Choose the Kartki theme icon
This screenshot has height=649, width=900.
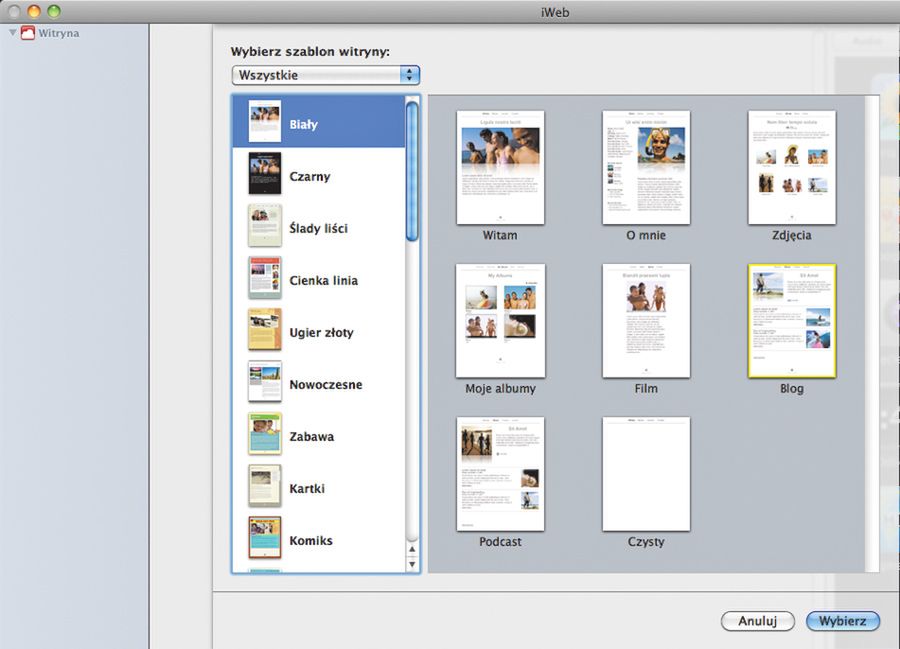tap(265, 485)
